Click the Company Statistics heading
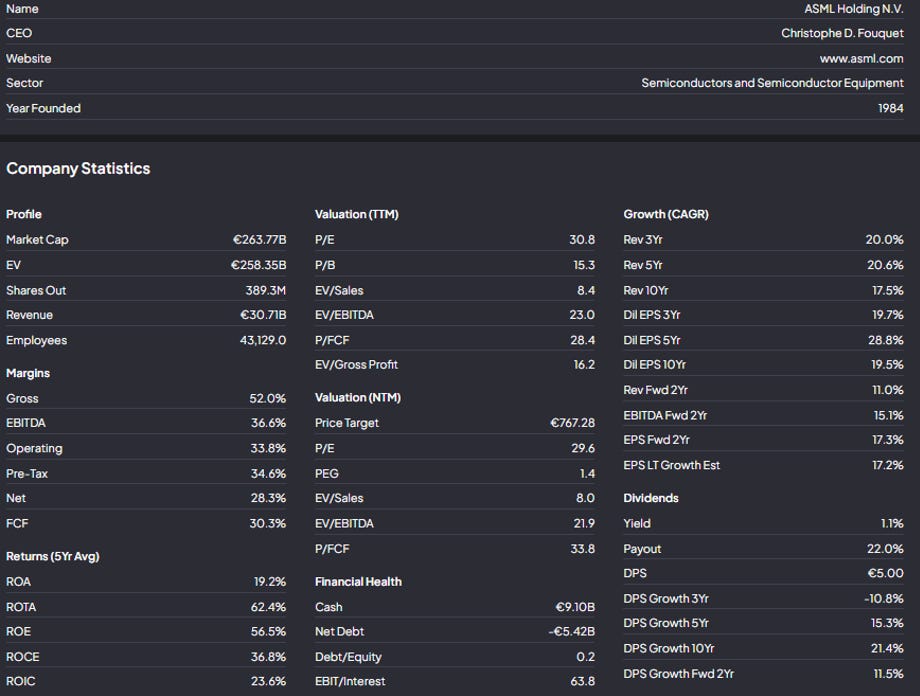This screenshot has height=696, width=920. (x=78, y=168)
